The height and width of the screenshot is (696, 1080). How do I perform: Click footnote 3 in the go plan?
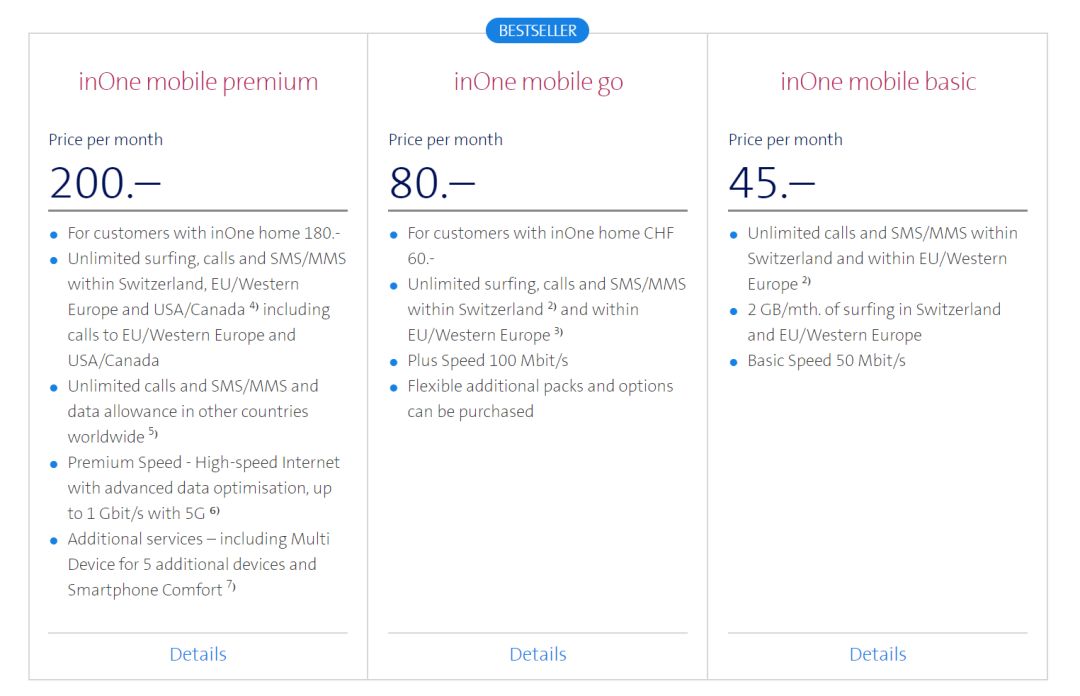tap(559, 332)
